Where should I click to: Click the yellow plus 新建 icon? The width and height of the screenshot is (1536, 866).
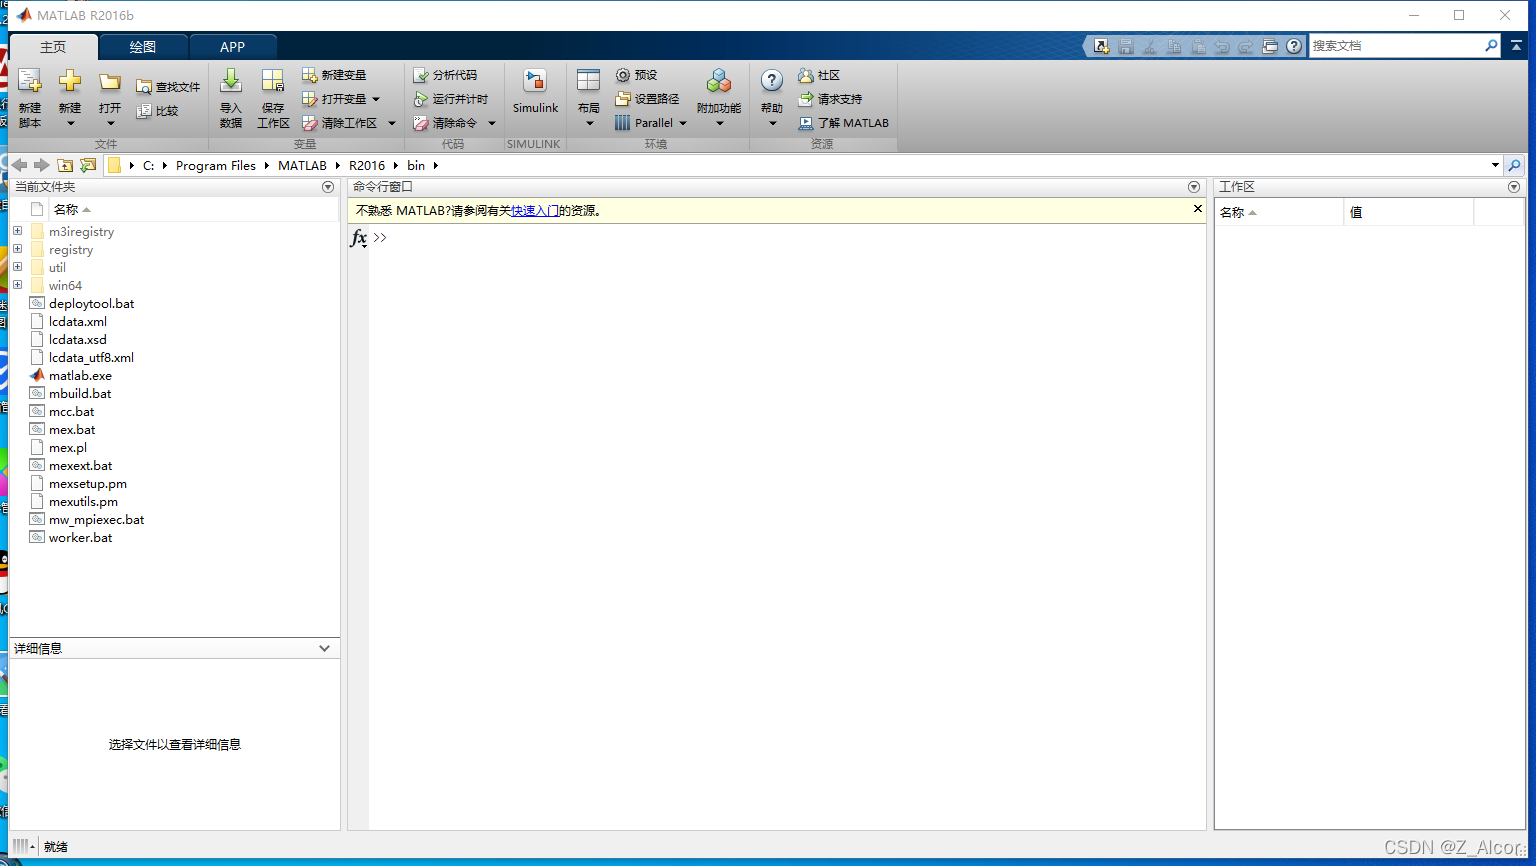(70, 82)
